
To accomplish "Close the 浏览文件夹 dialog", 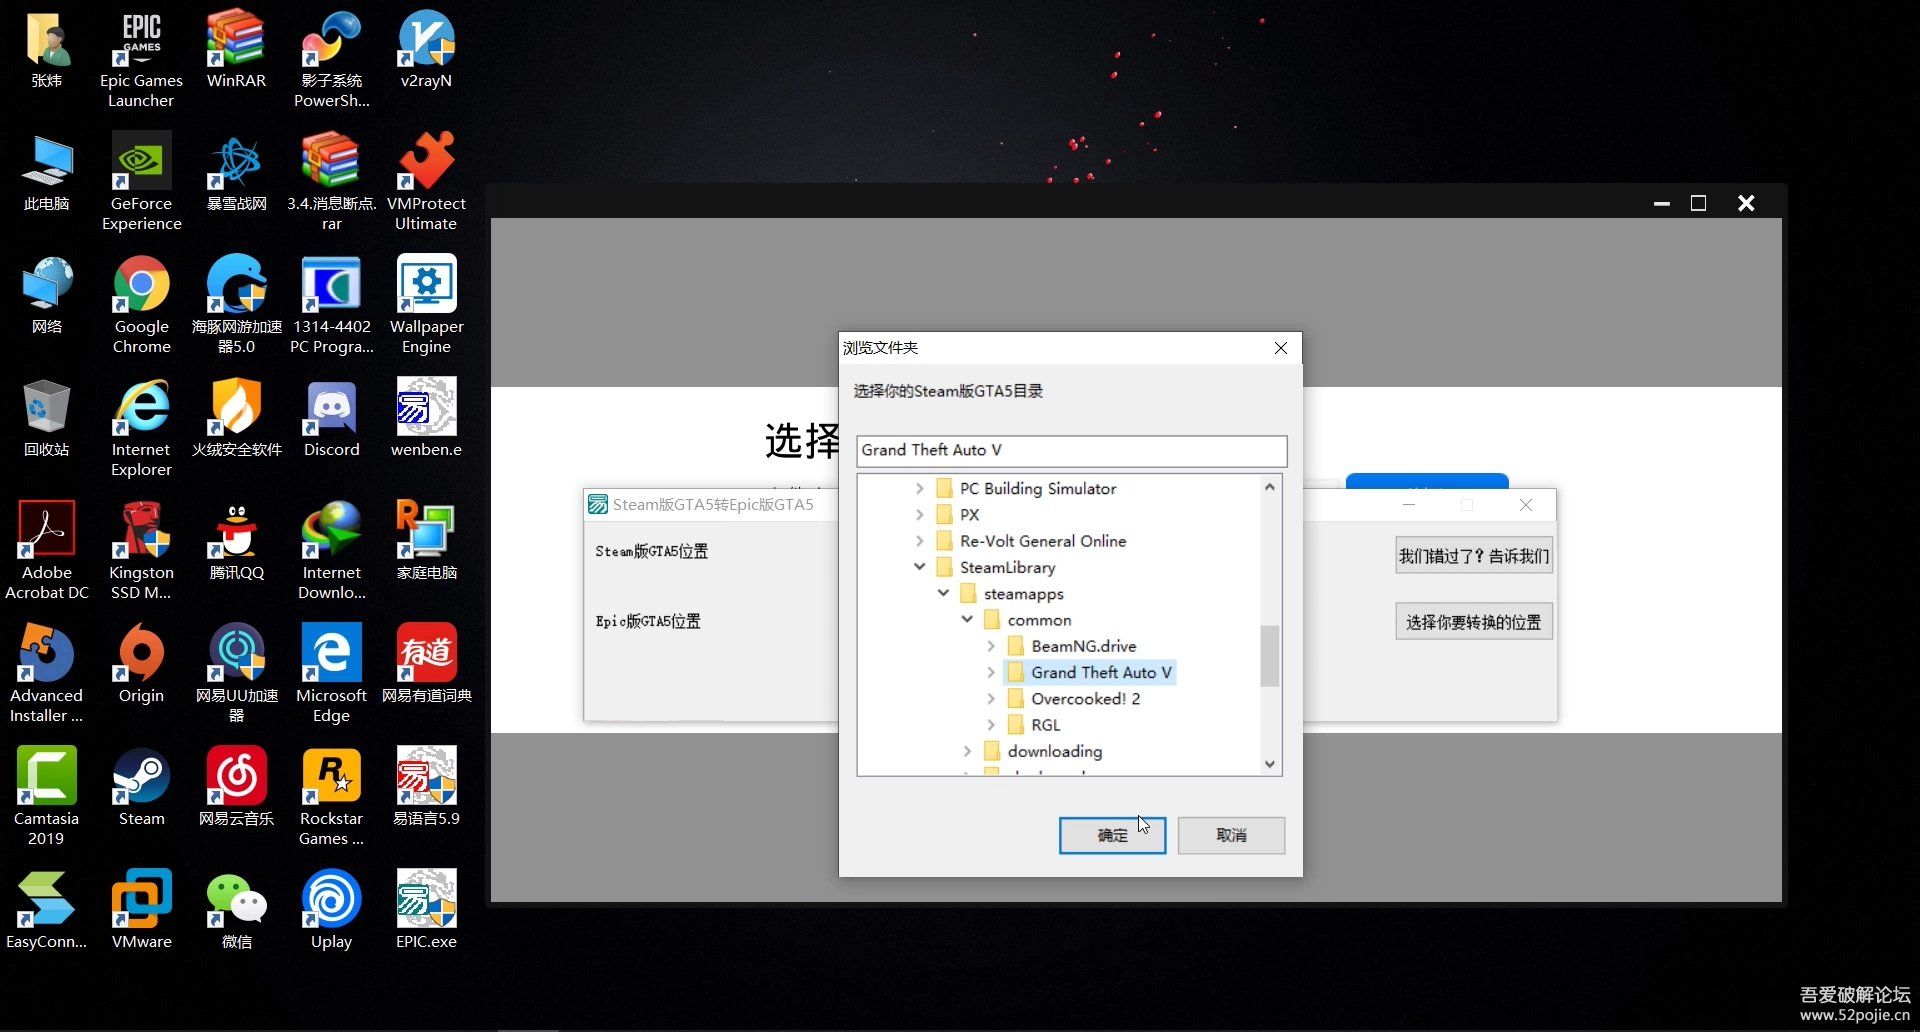I will [1280, 348].
